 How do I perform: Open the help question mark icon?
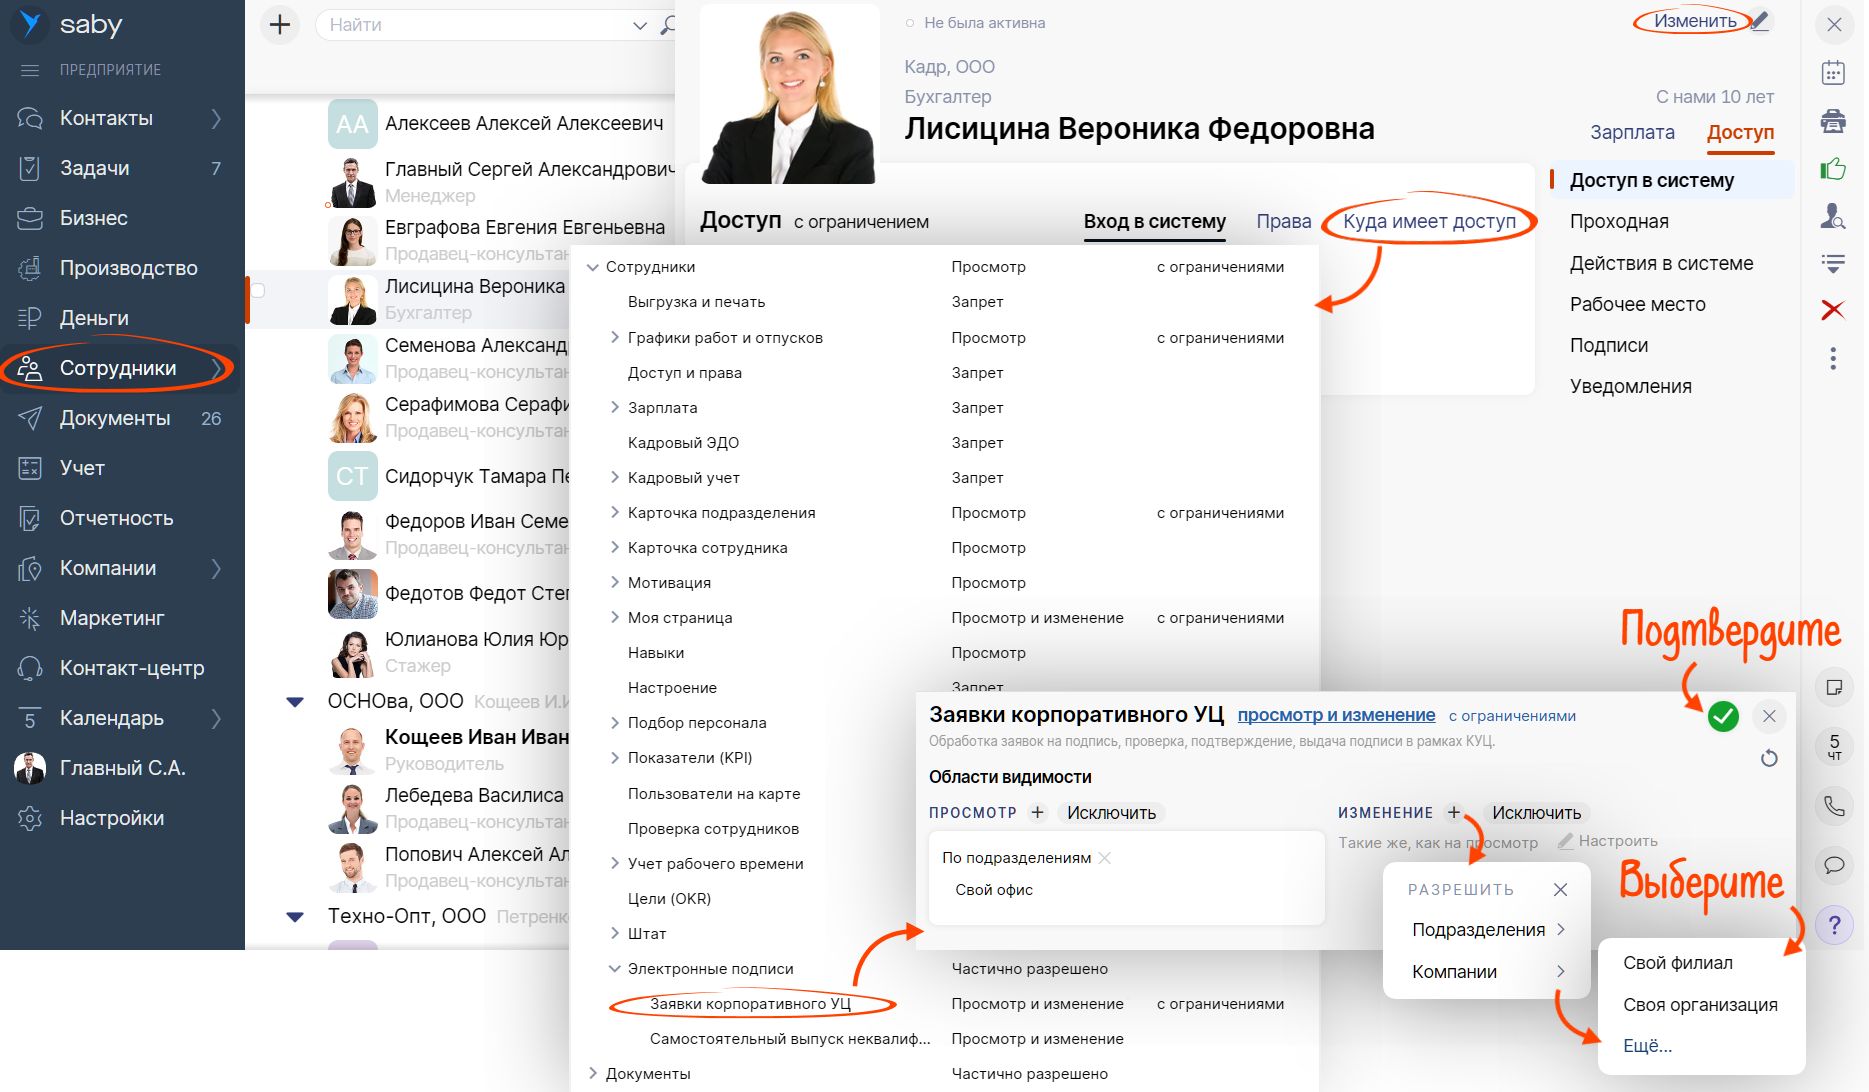pos(1834,925)
